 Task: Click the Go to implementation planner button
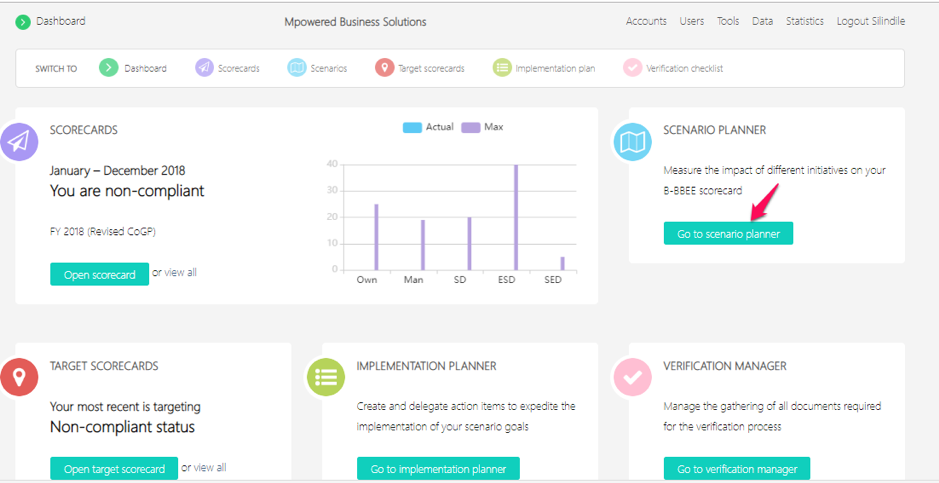(x=438, y=469)
